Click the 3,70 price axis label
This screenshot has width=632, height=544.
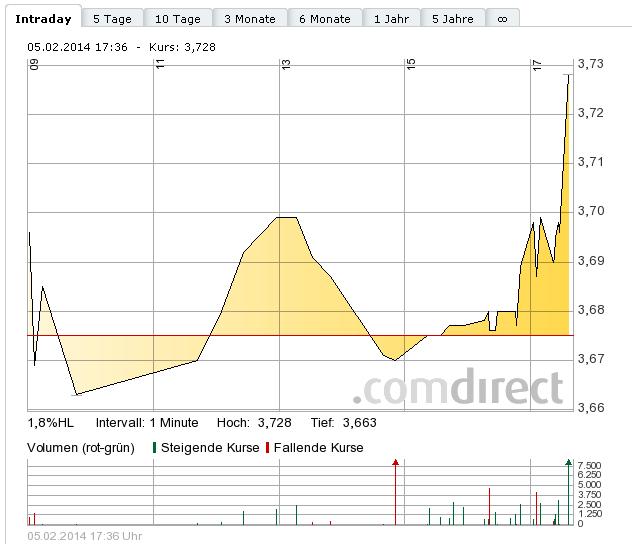tap(590, 211)
